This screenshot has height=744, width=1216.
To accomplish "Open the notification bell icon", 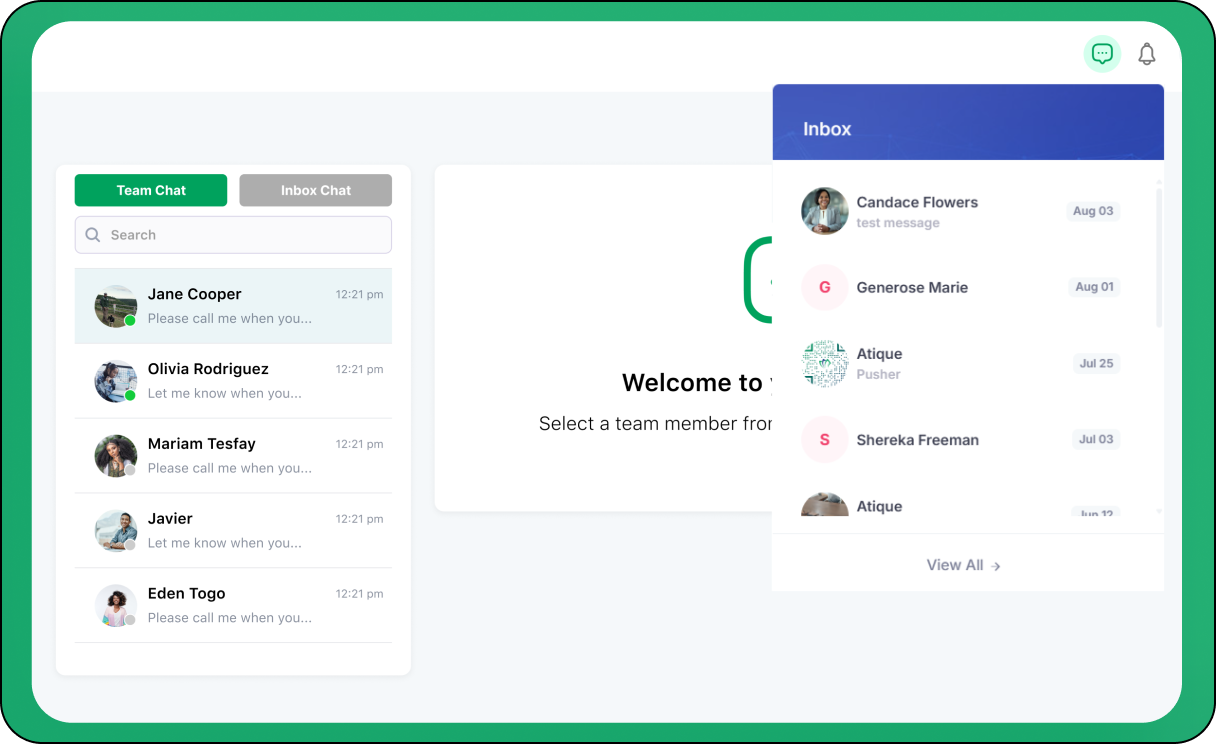I will (1147, 54).
